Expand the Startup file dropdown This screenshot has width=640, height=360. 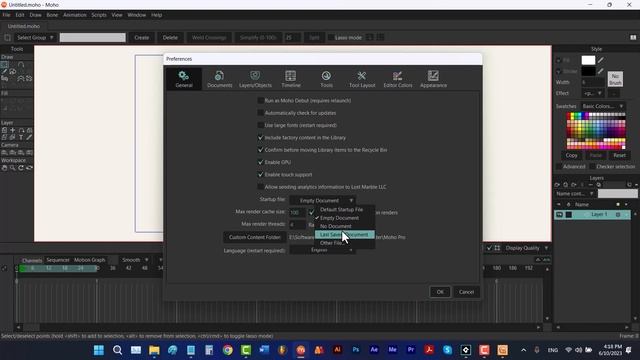[322, 200]
